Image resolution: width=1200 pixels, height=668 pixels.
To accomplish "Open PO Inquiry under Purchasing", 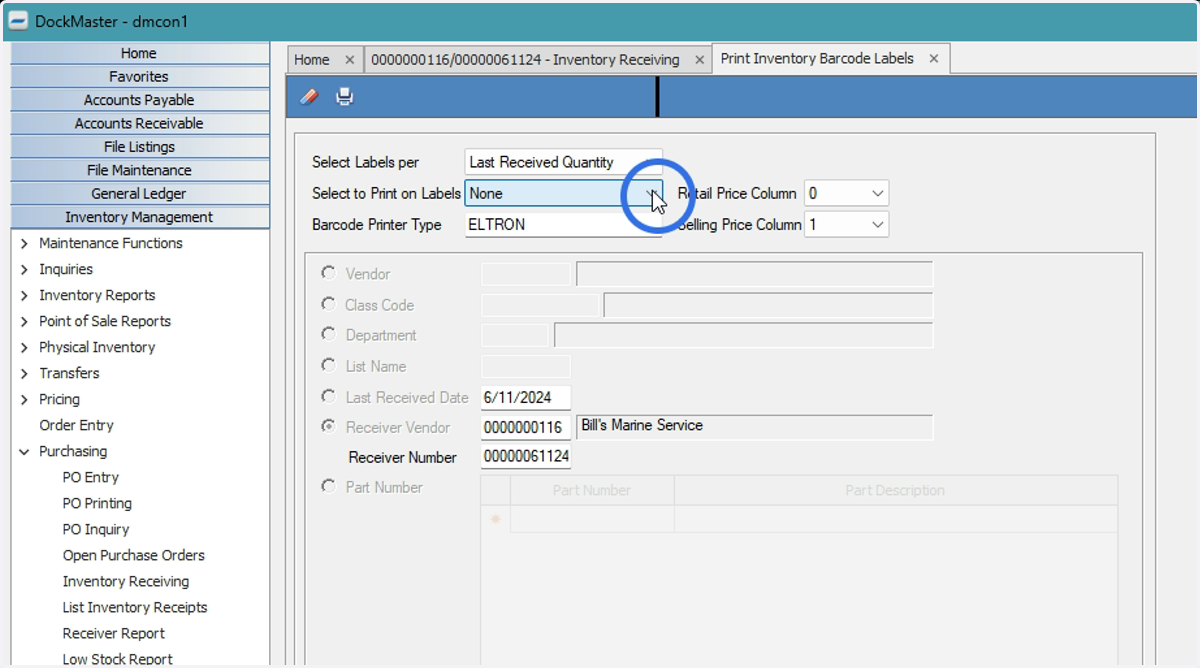I will point(95,529).
